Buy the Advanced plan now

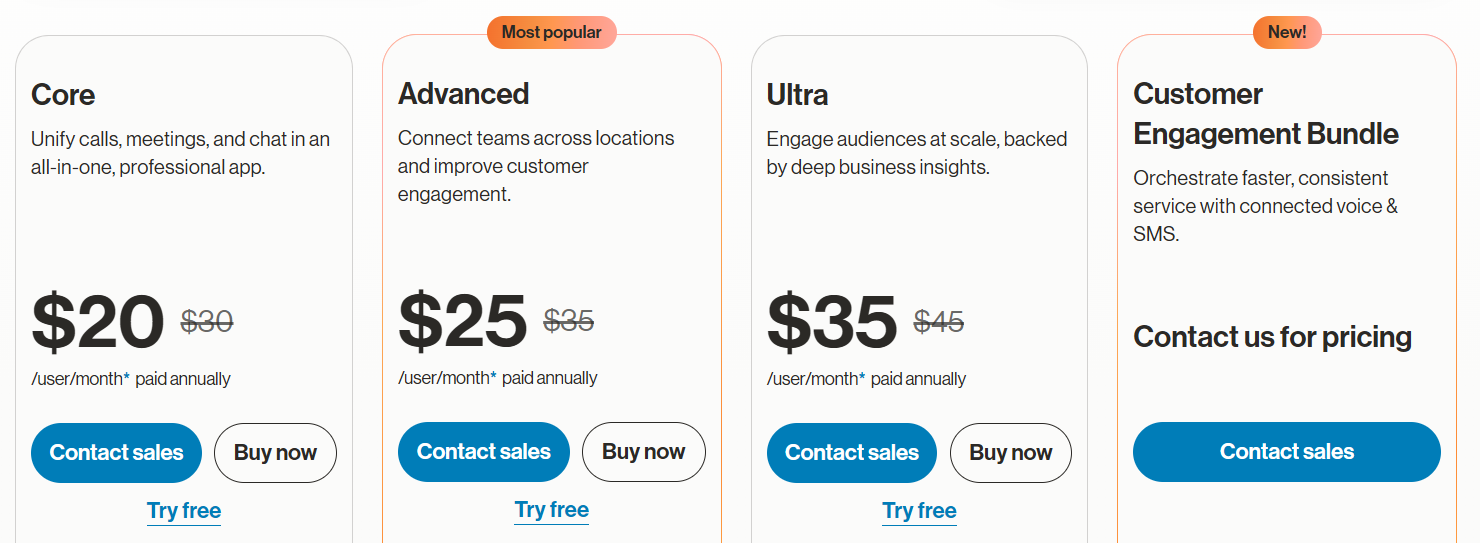tap(644, 452)
